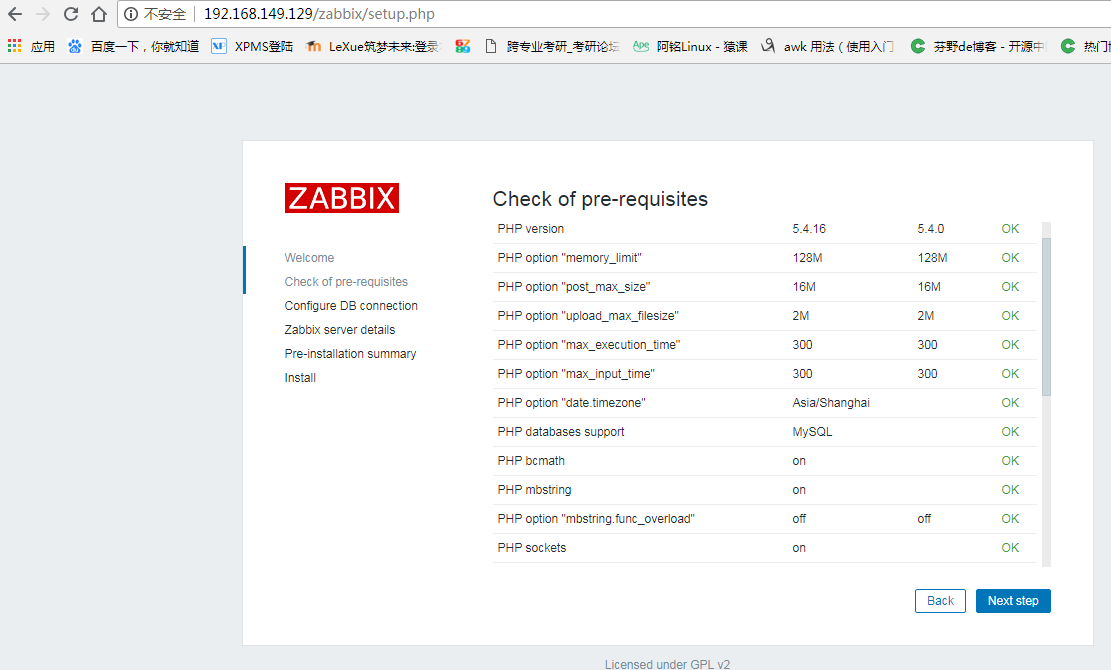Click the PHP sockets label
This screenshot has width=1111, height=670.
(531, 548)
